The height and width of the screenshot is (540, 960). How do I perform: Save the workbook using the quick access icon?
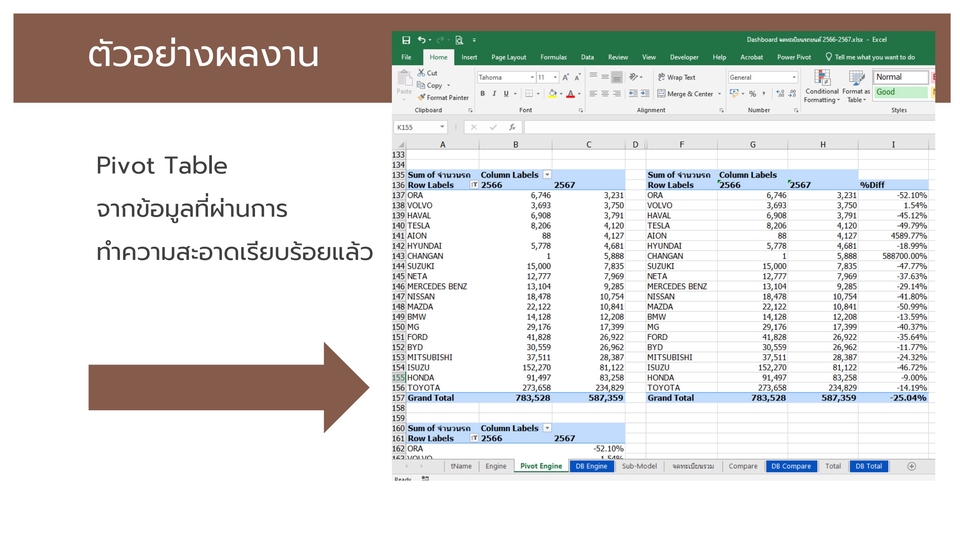(x=405, y=40)
